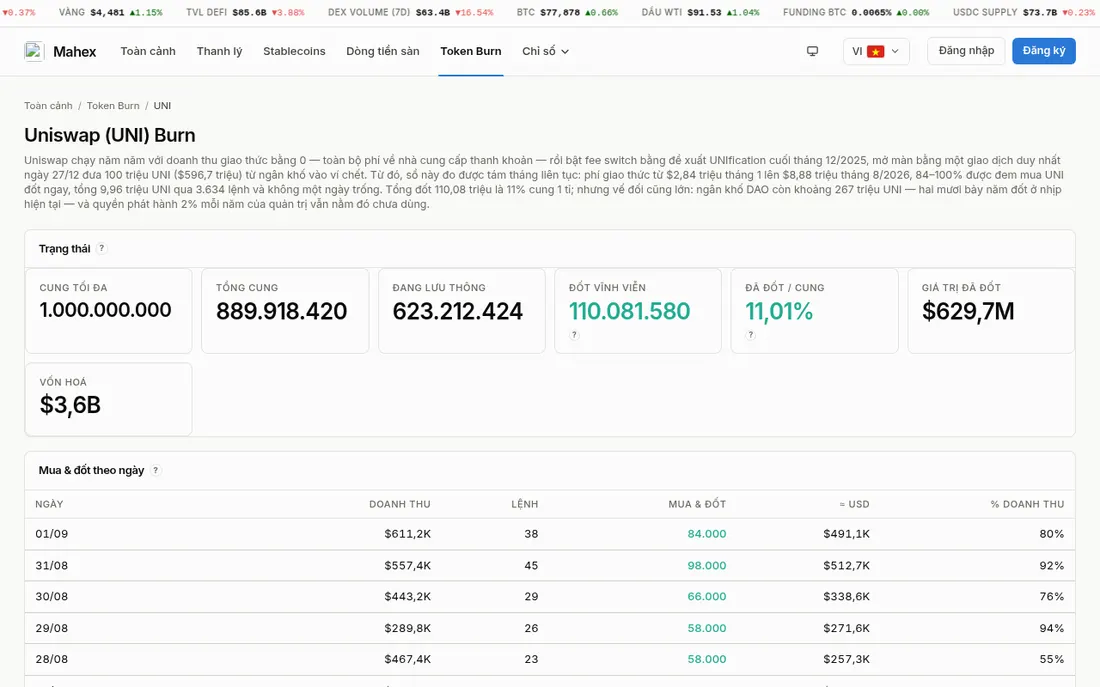Click the ≈ USD column header

click(854, 504)
